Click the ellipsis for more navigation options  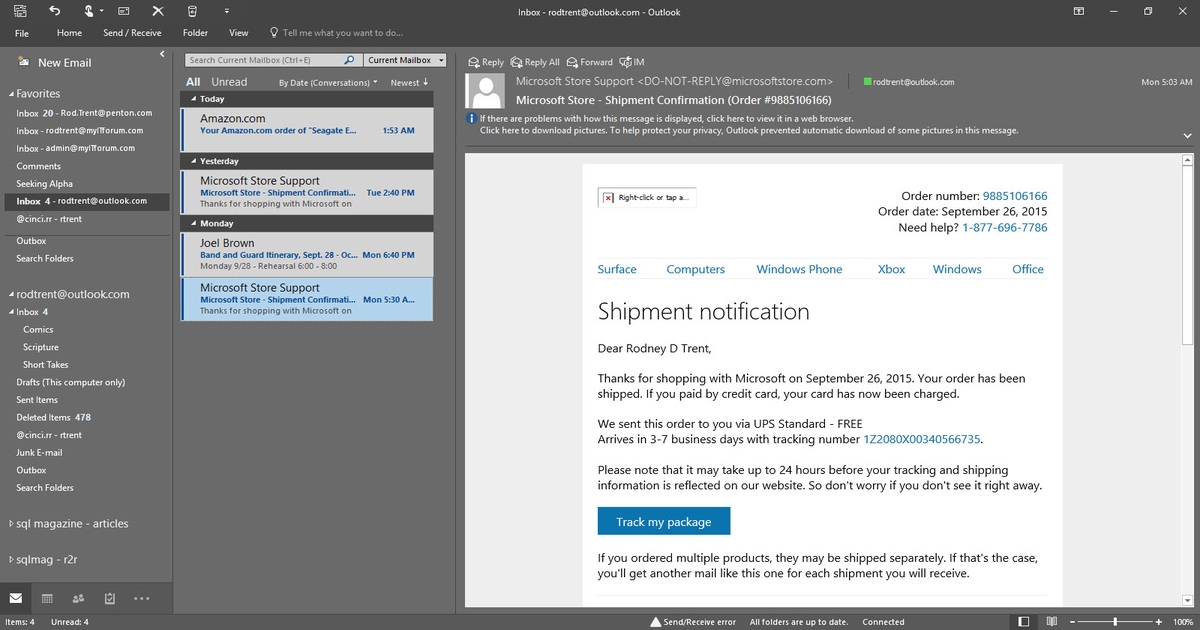coord(141,597)
